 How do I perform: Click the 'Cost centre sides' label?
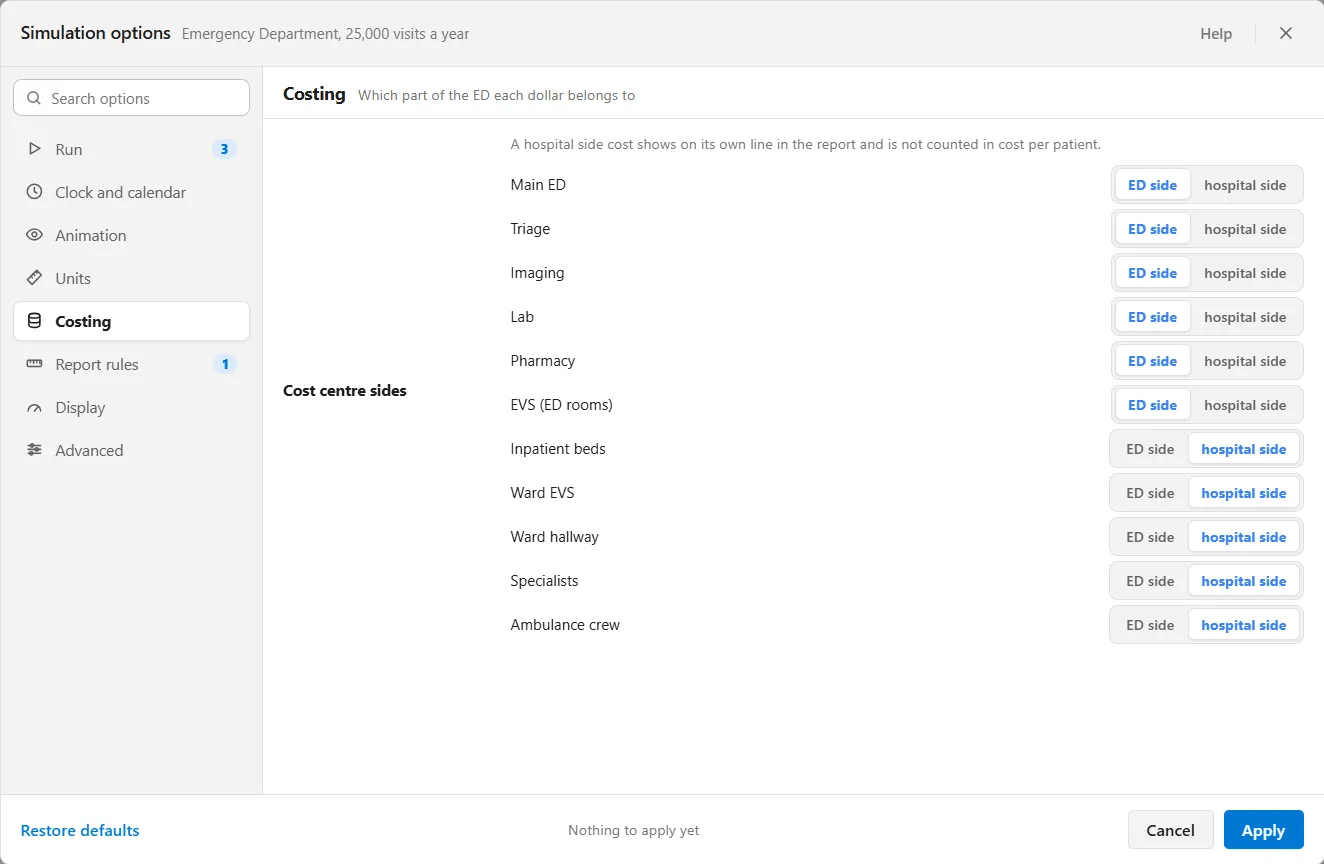click(345, 390)
